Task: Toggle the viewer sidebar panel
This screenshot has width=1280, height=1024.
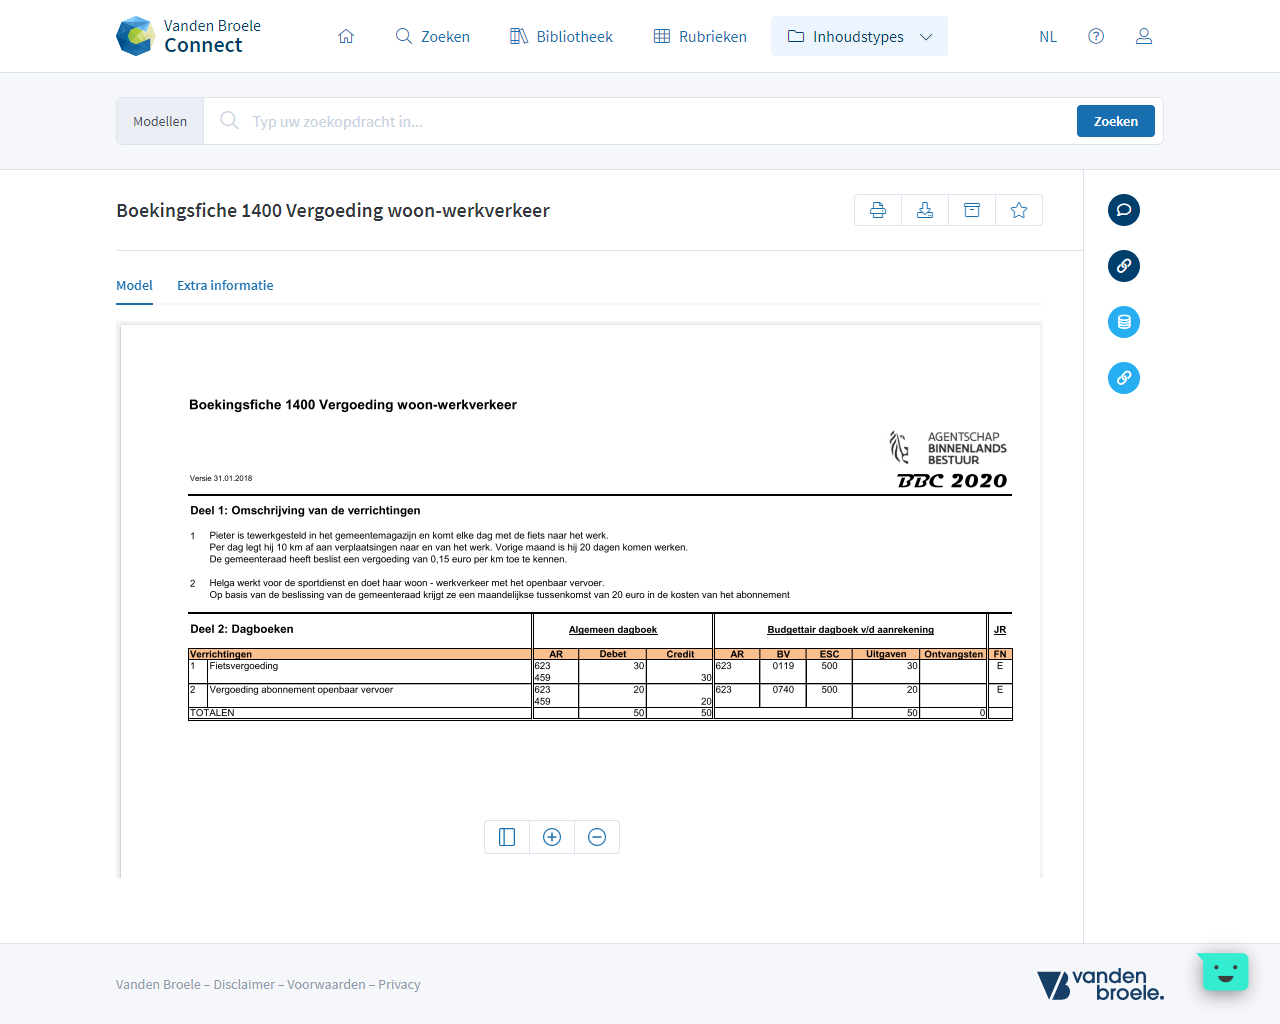Action: click(507, 837)
